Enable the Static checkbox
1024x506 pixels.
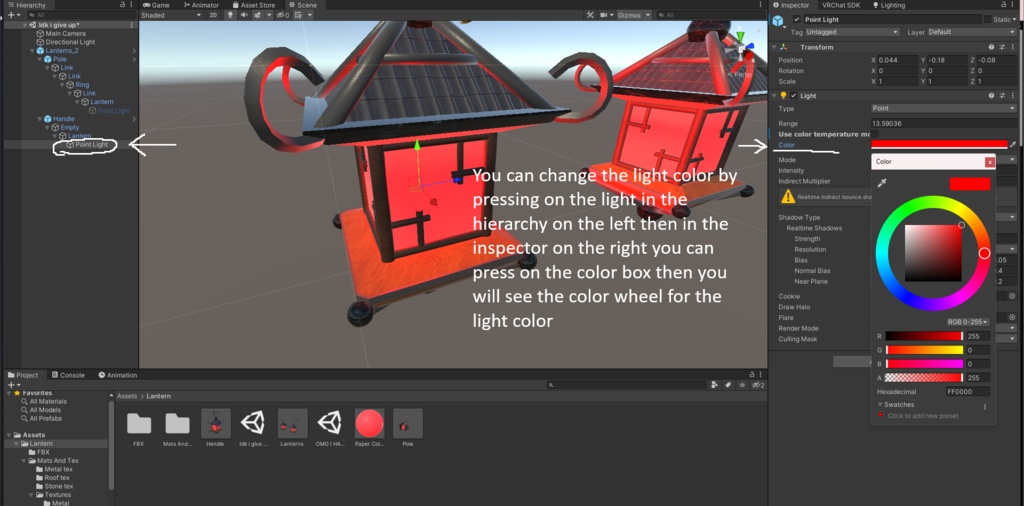pyautogui.click(x=987, y=20)
